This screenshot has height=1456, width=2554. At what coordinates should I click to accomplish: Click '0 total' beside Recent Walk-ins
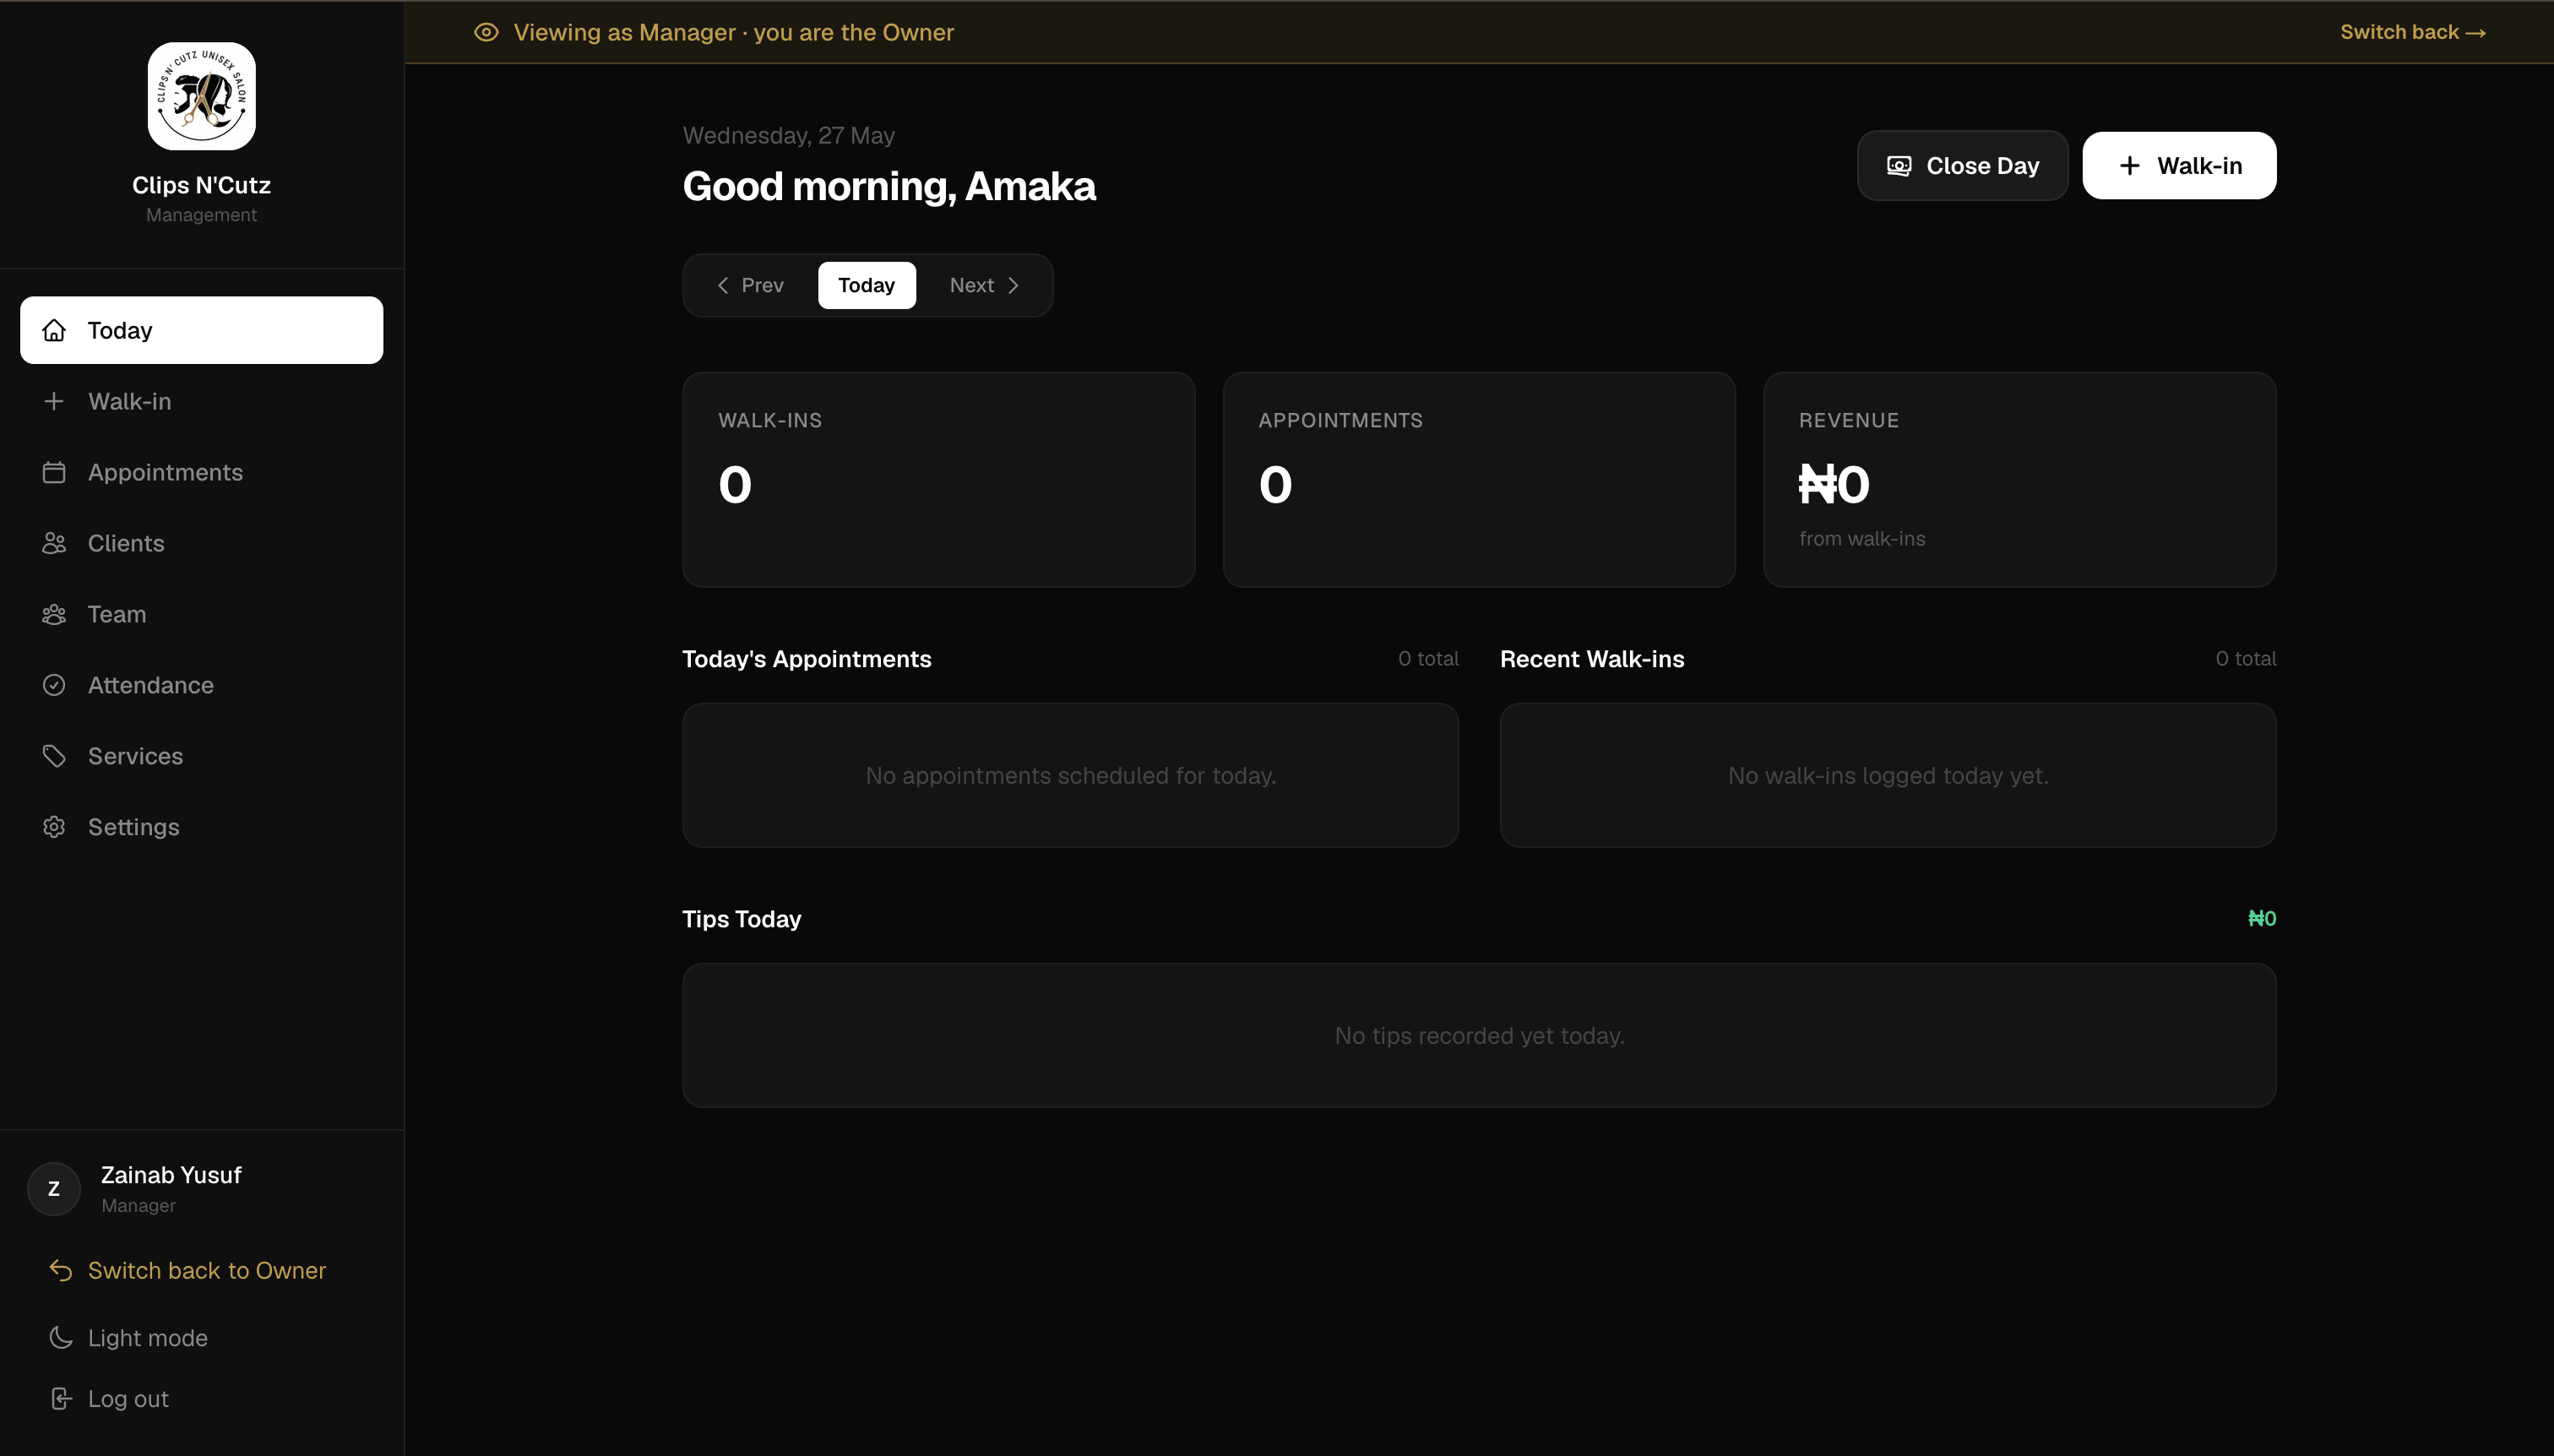click(2245, 658)
